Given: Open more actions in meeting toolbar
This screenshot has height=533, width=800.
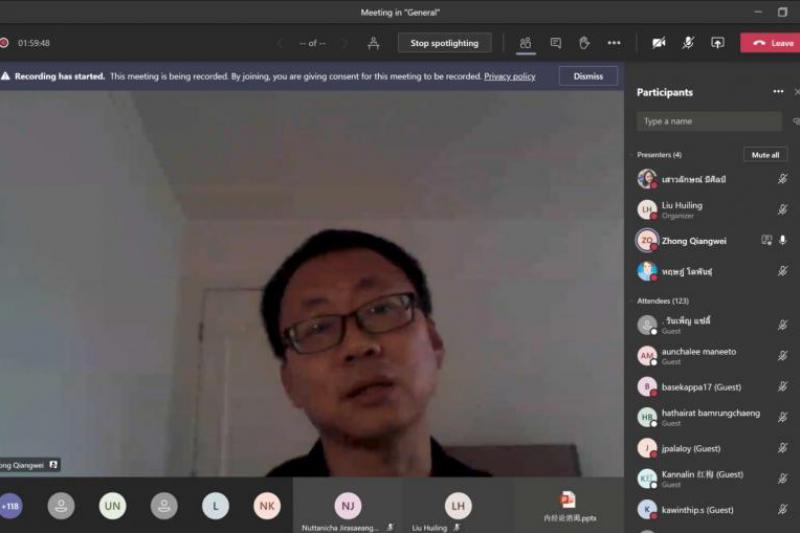Looking at the screenshot, I should point(614,43).
